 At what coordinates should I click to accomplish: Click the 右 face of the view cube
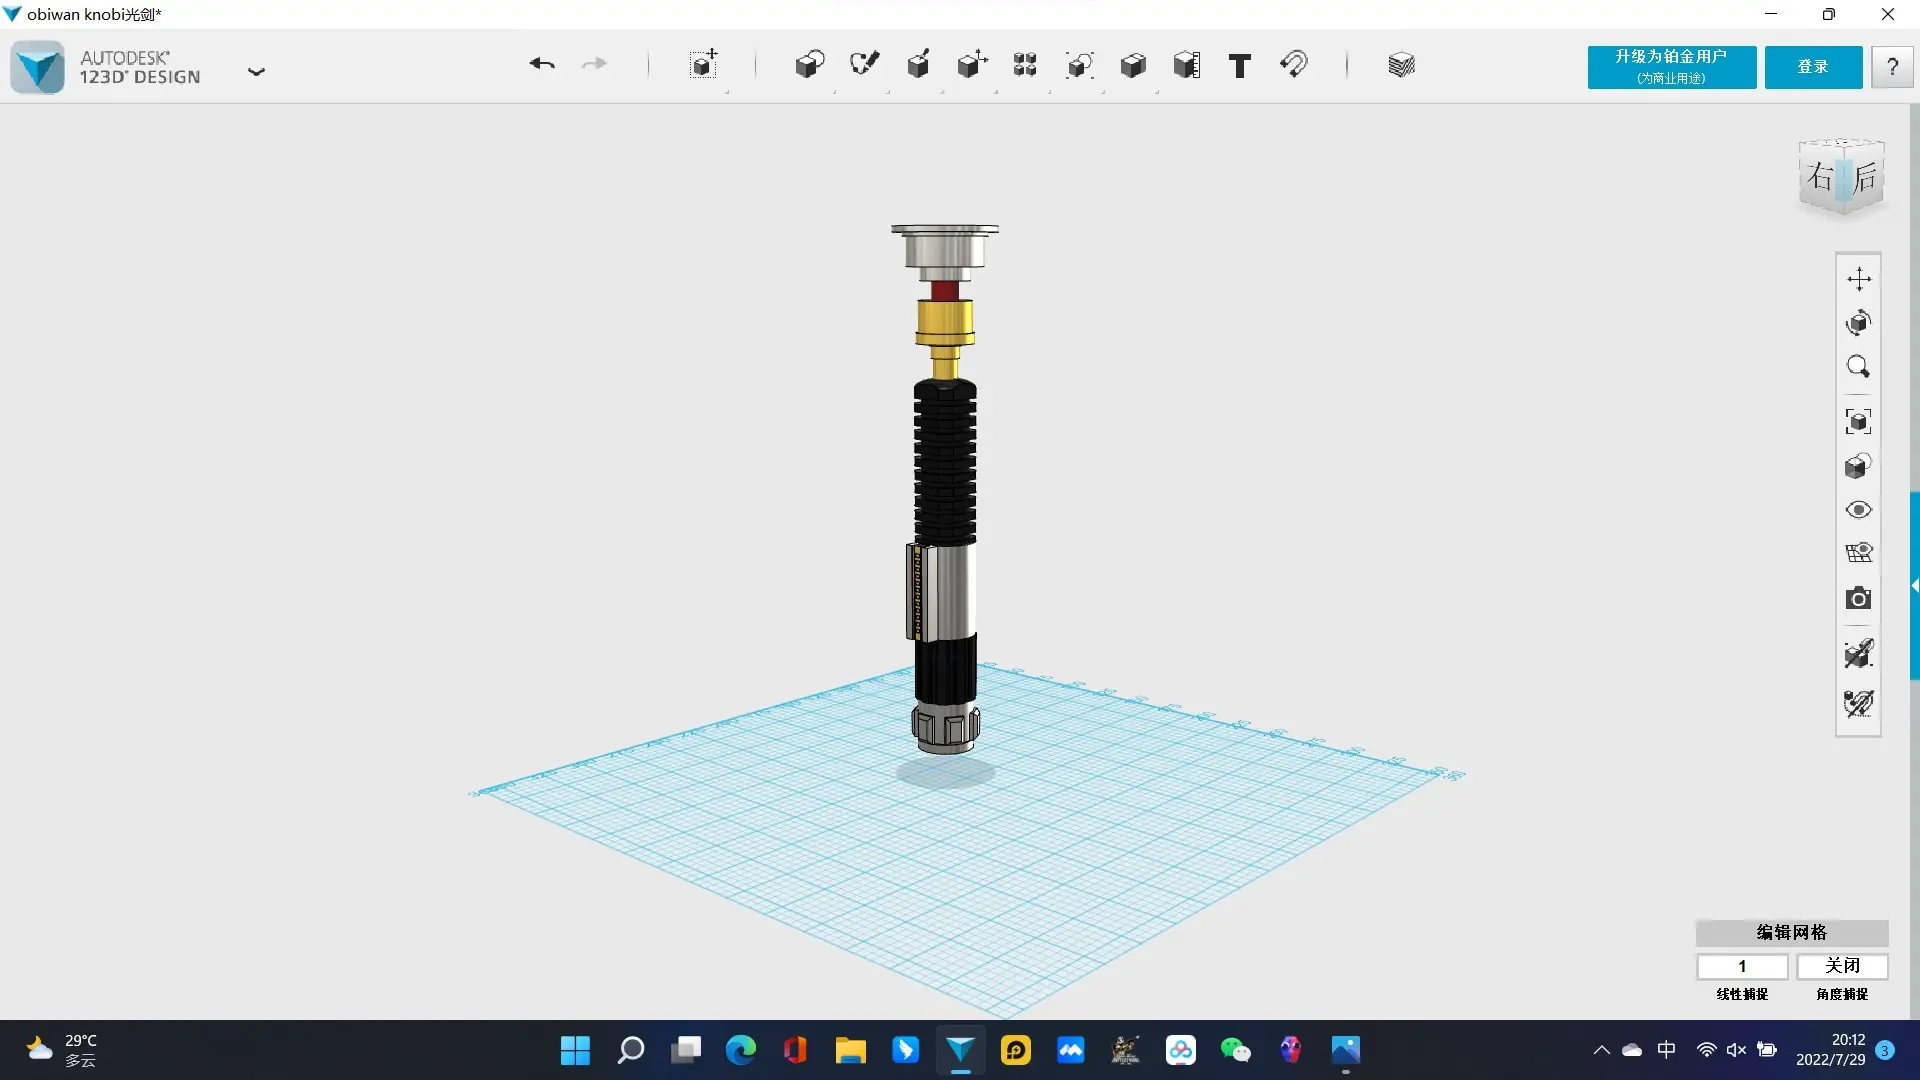[1819, 177]
